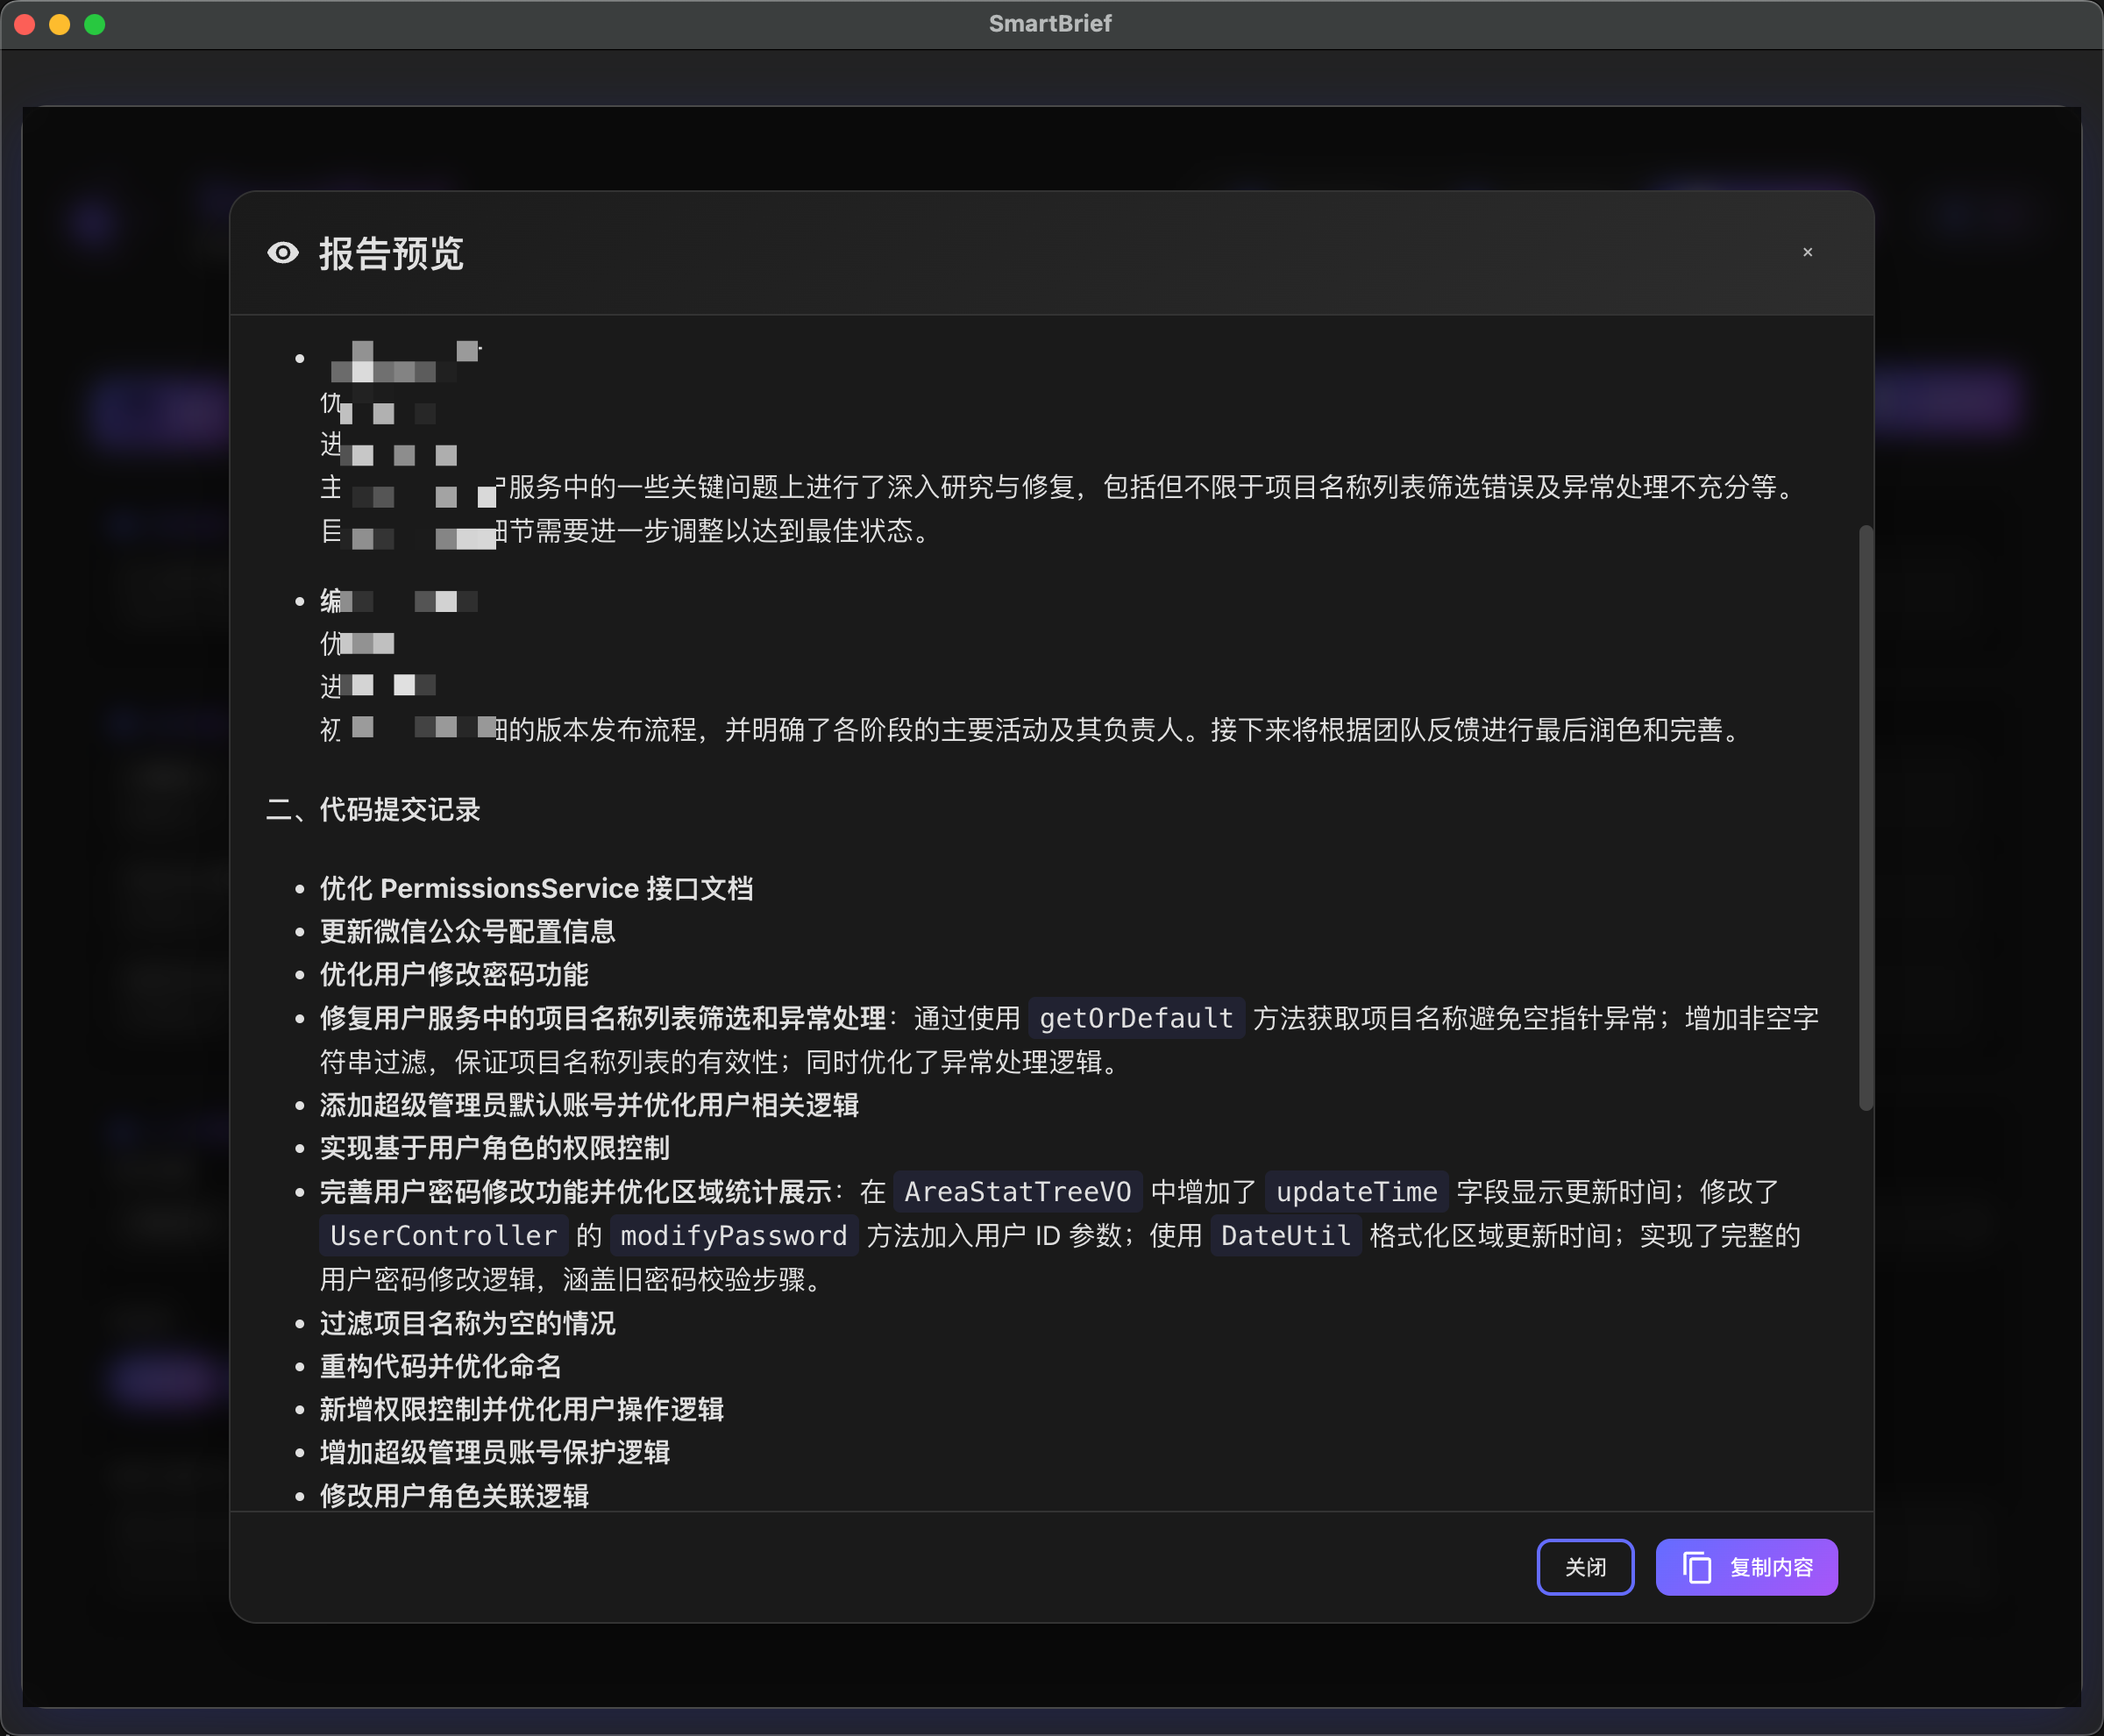Click the 二、代码提交记录 section heading
2104x1736 pixels.
click(373, 809)
